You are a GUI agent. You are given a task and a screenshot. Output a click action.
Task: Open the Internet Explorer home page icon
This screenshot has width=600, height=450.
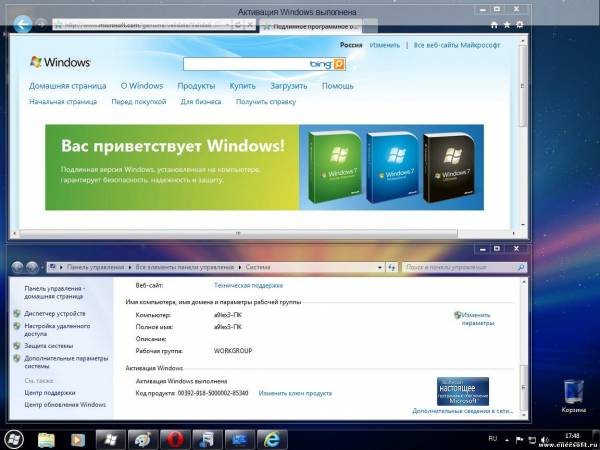494,25
